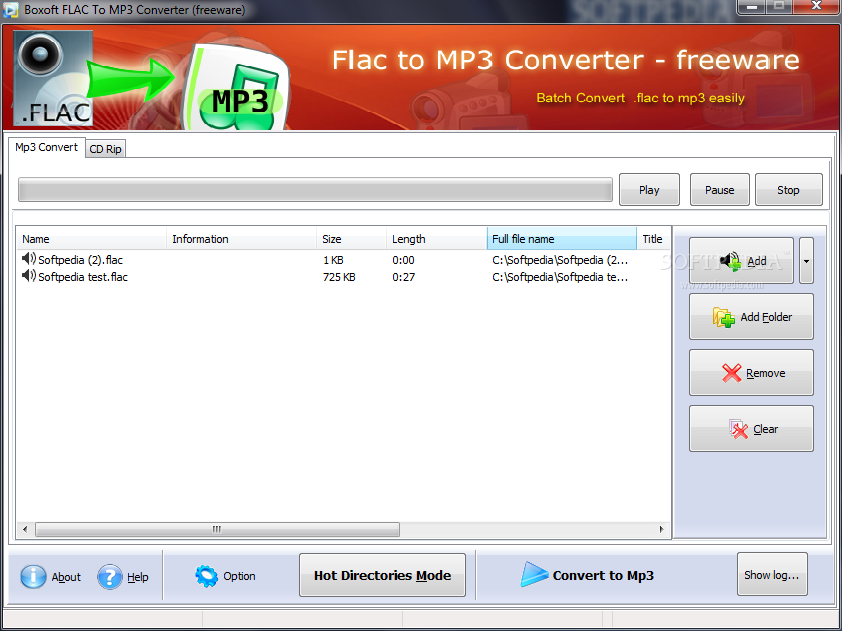
Task: Open the Option label
Action: (x=239, y=576)
